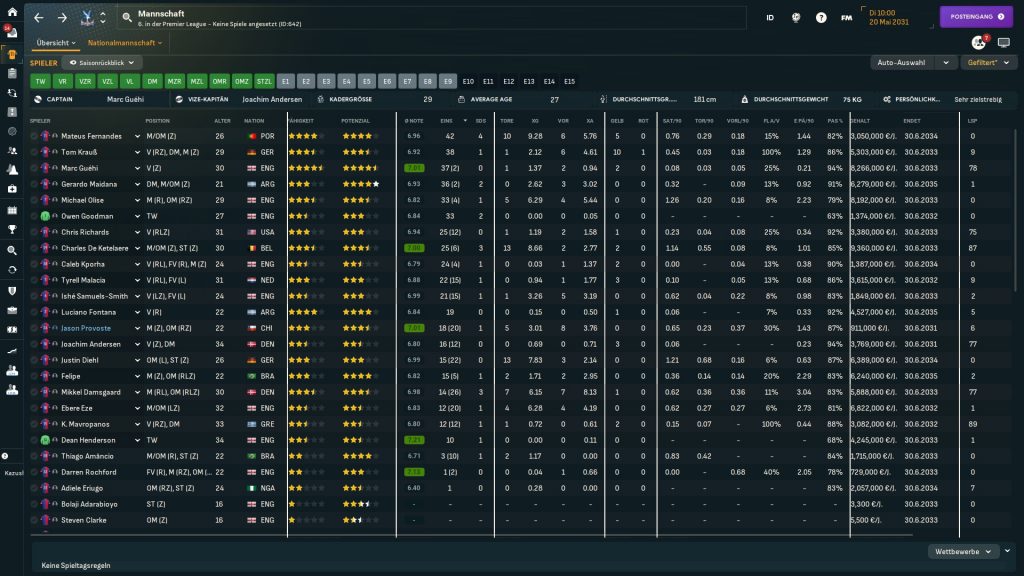The width and height of the screenshot is (1024, 576).
Task: Open Jason Provoste's player profile
Action: [85, 328]
